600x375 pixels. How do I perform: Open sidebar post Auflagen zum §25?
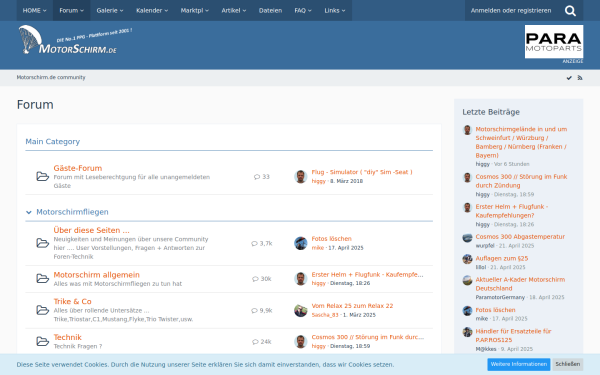[x=502, y=258]
